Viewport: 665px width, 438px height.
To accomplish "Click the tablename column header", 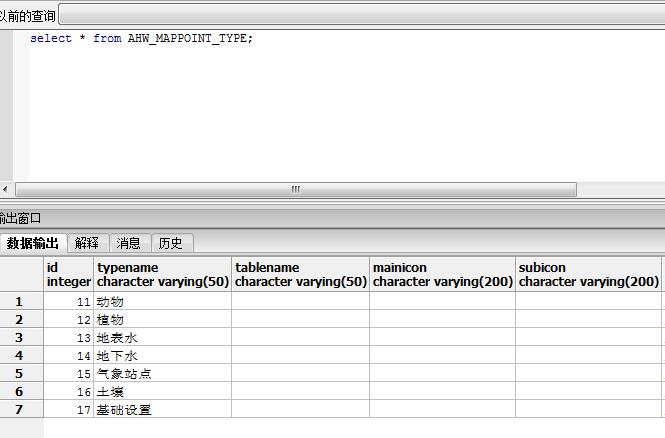I will click(x=300, y=274).
